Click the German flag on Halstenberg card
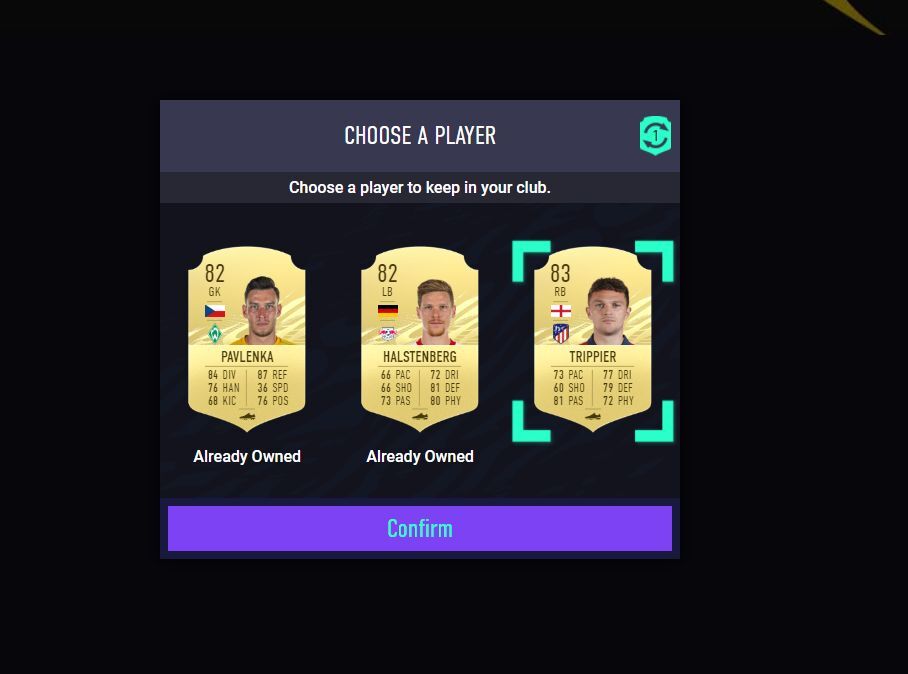 click(x=387, y=311)
